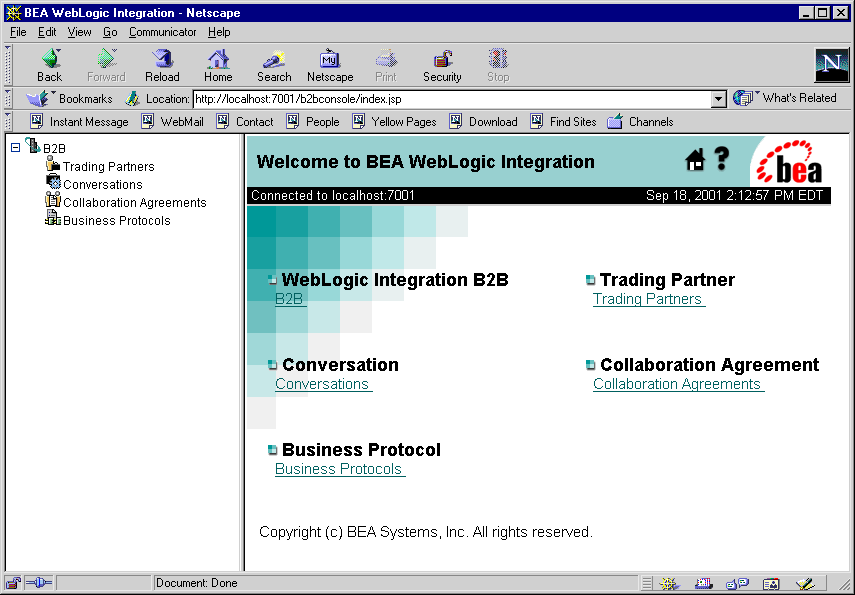Open the Business Protocols link in main page

point(339,469)
